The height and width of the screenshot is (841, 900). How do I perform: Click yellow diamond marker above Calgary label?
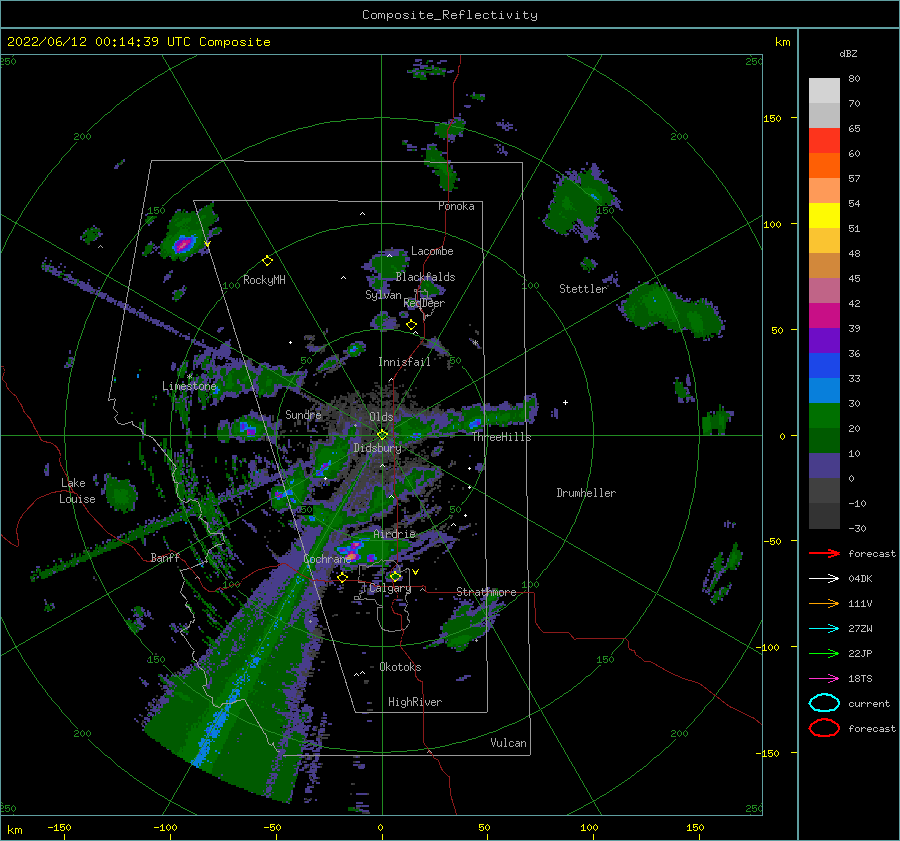tap(395, 576)
